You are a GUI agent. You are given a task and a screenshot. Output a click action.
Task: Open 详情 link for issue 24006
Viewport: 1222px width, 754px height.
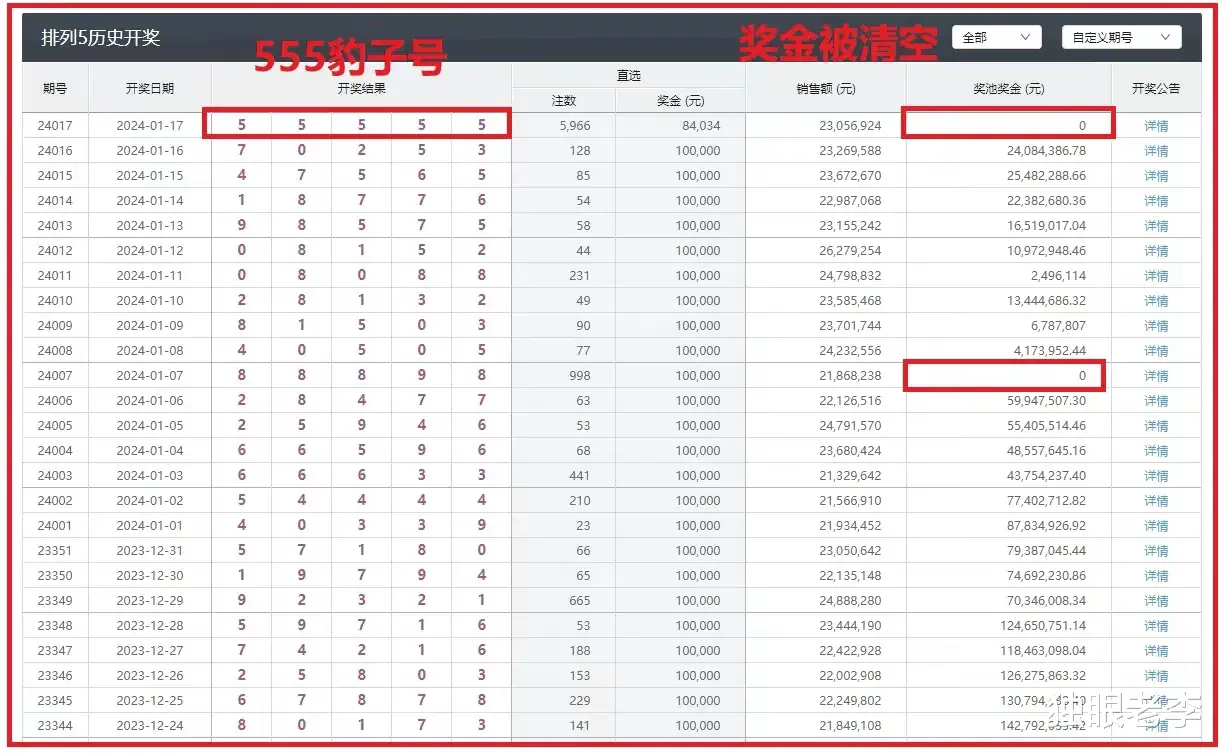click(1156, 401)
